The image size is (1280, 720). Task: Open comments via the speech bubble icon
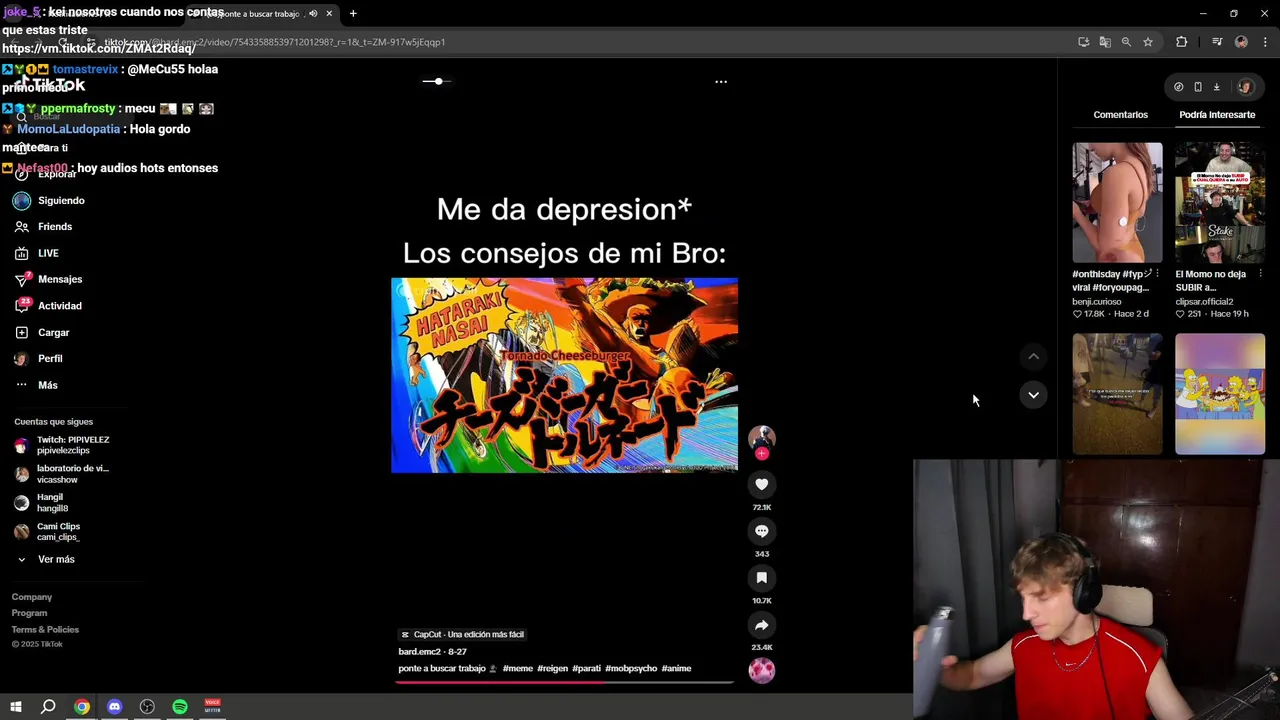pyautogui.click(x=761, y=531)
